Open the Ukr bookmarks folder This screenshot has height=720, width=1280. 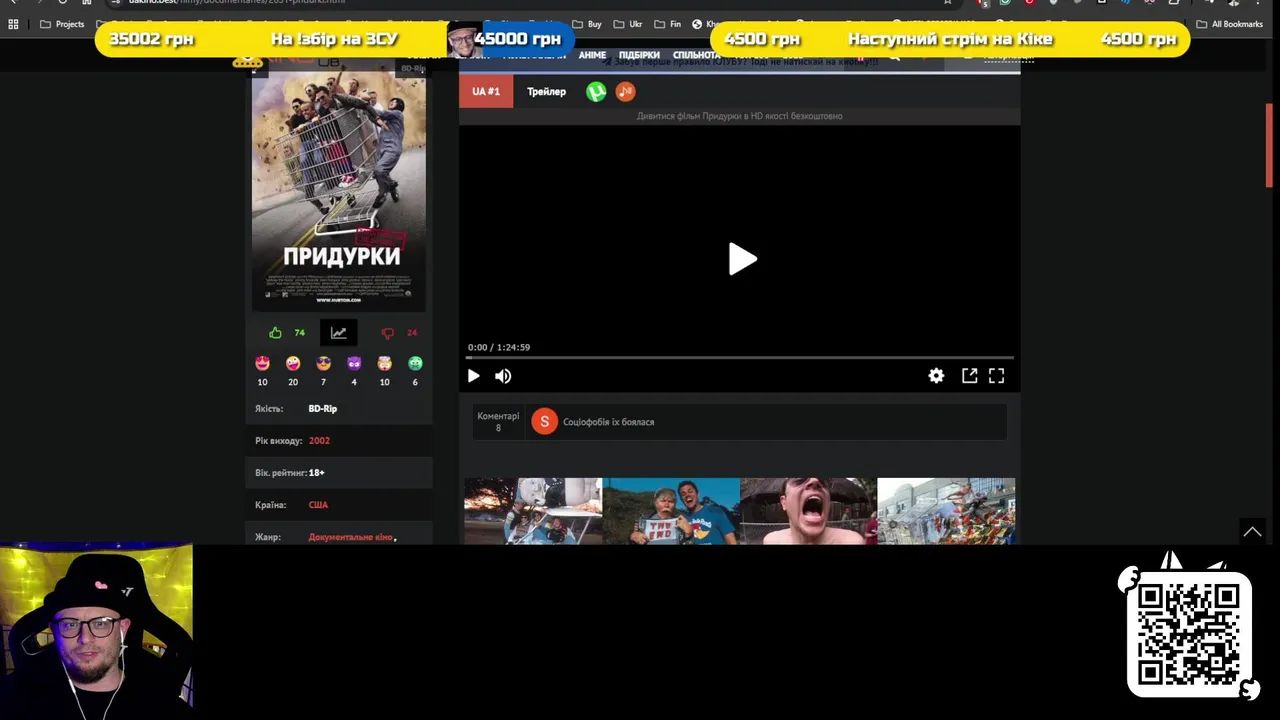coord(628,24)
